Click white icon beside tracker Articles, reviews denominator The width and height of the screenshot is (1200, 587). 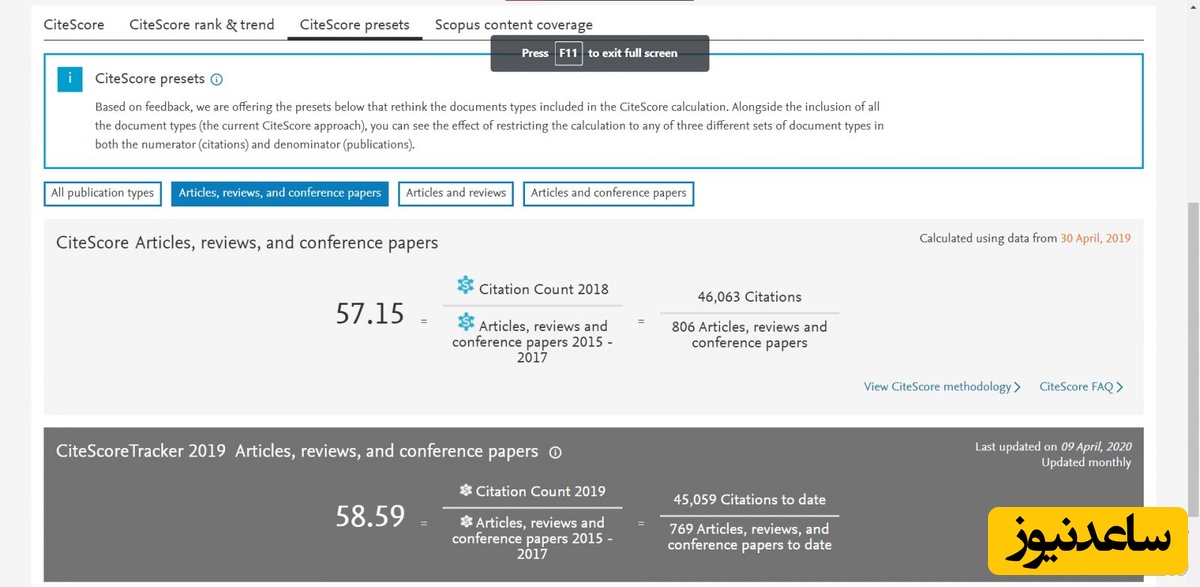pyautogui.click(x=465, y=522)
